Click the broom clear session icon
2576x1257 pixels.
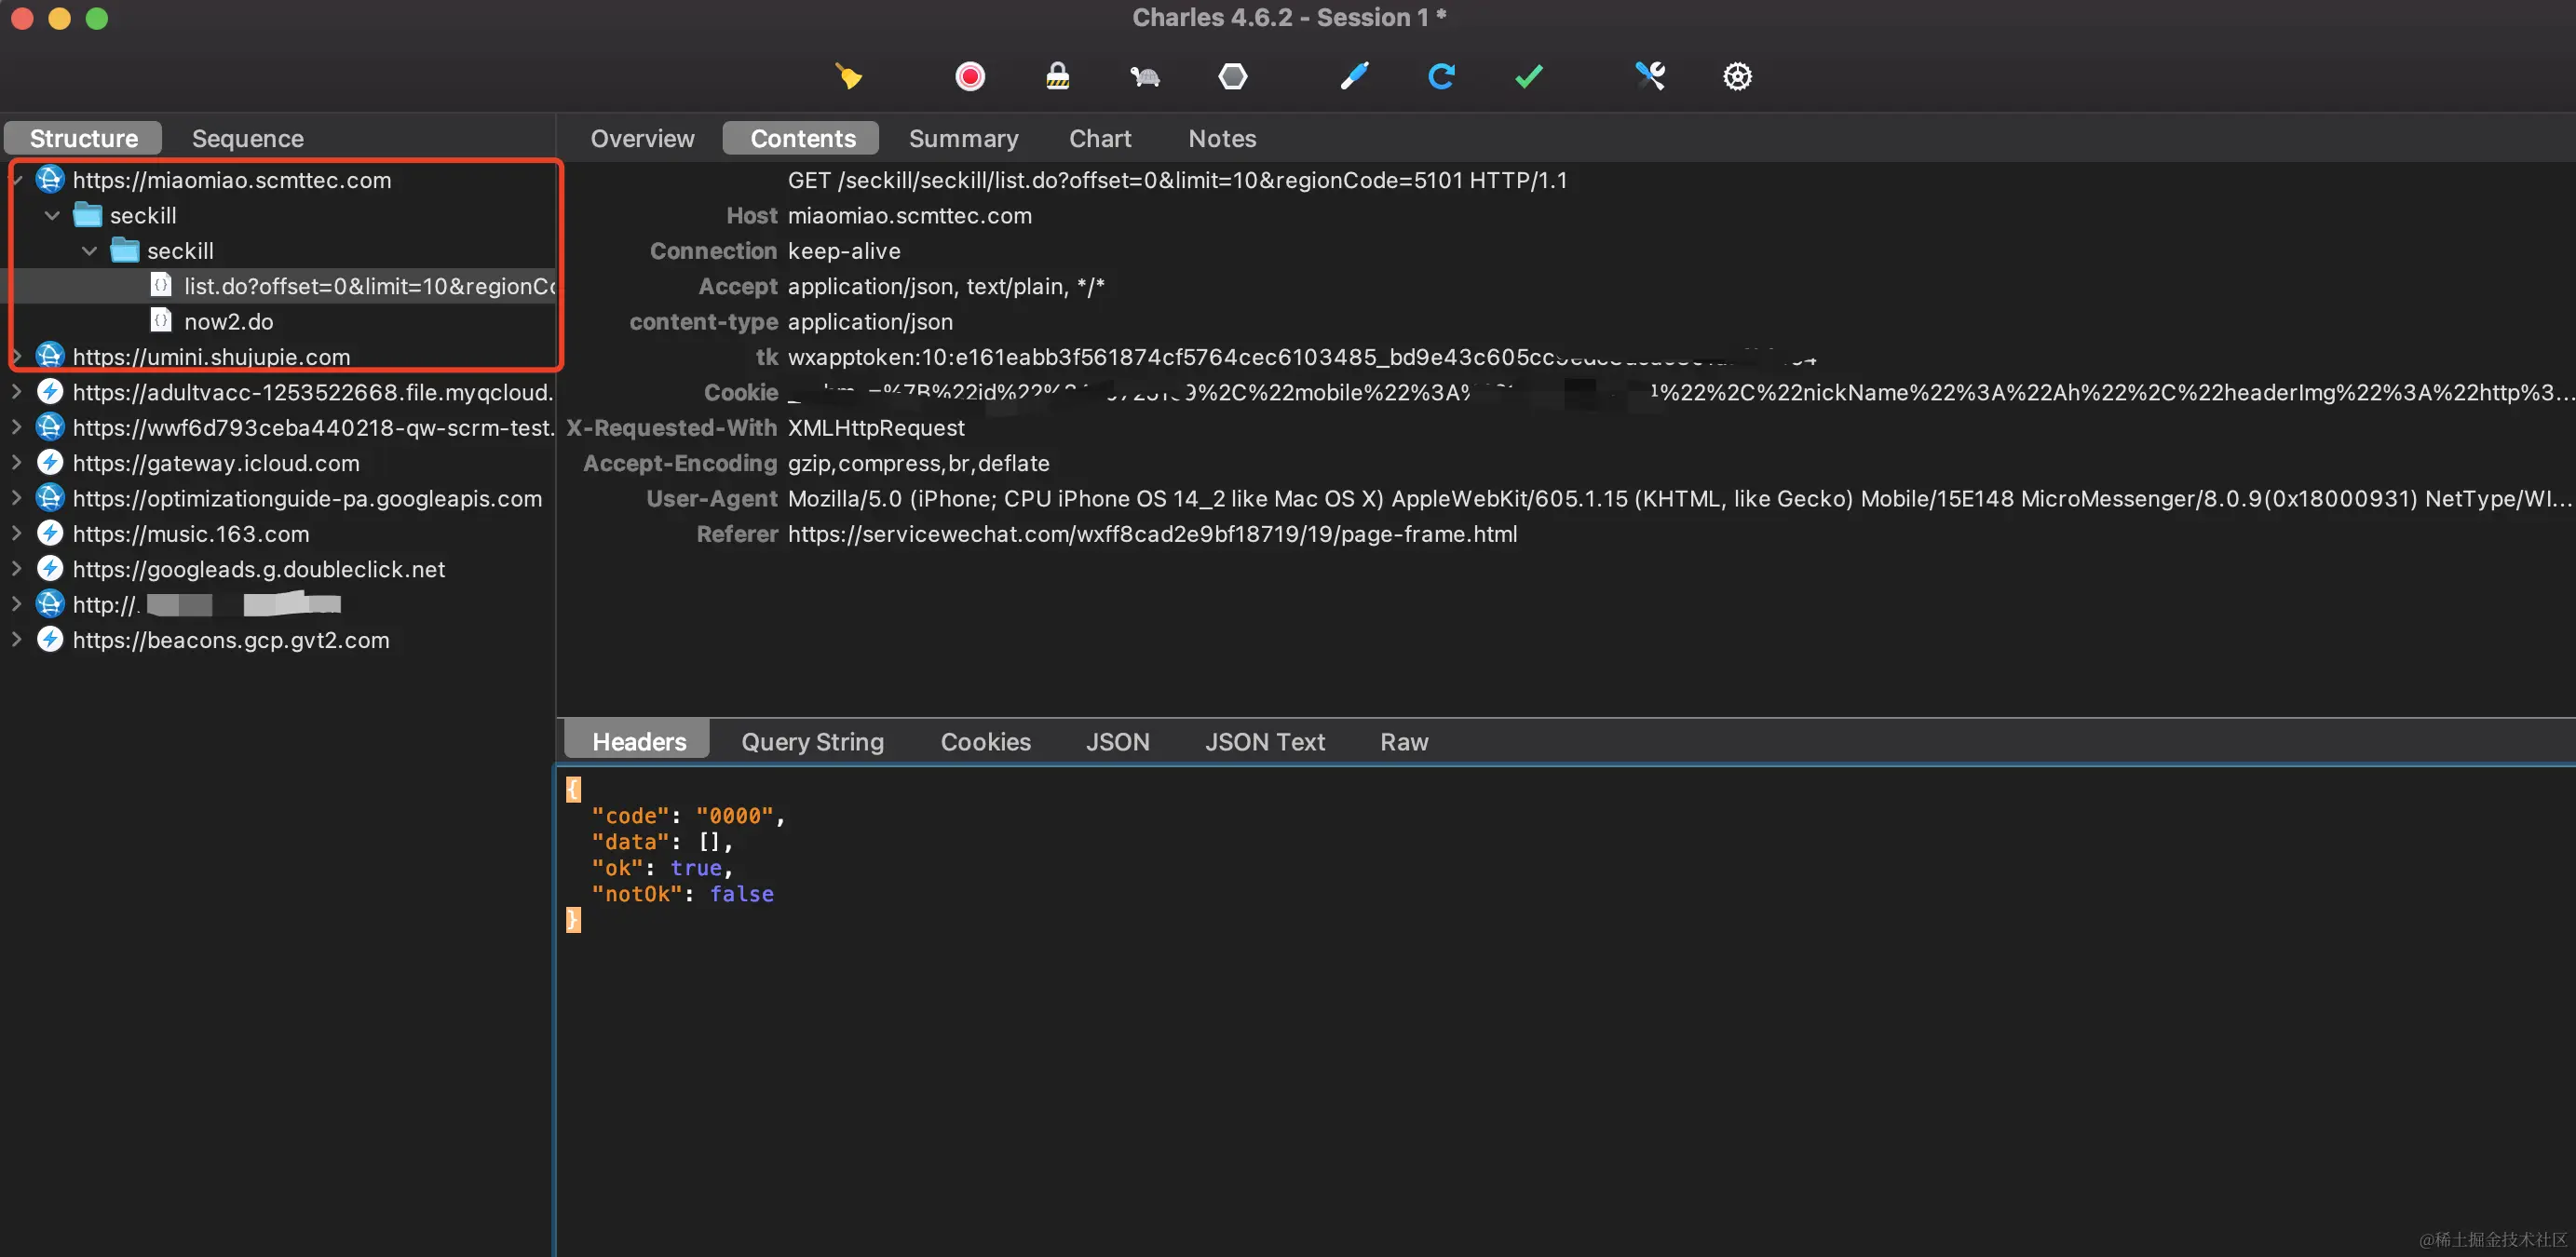[x=848, y=76]
